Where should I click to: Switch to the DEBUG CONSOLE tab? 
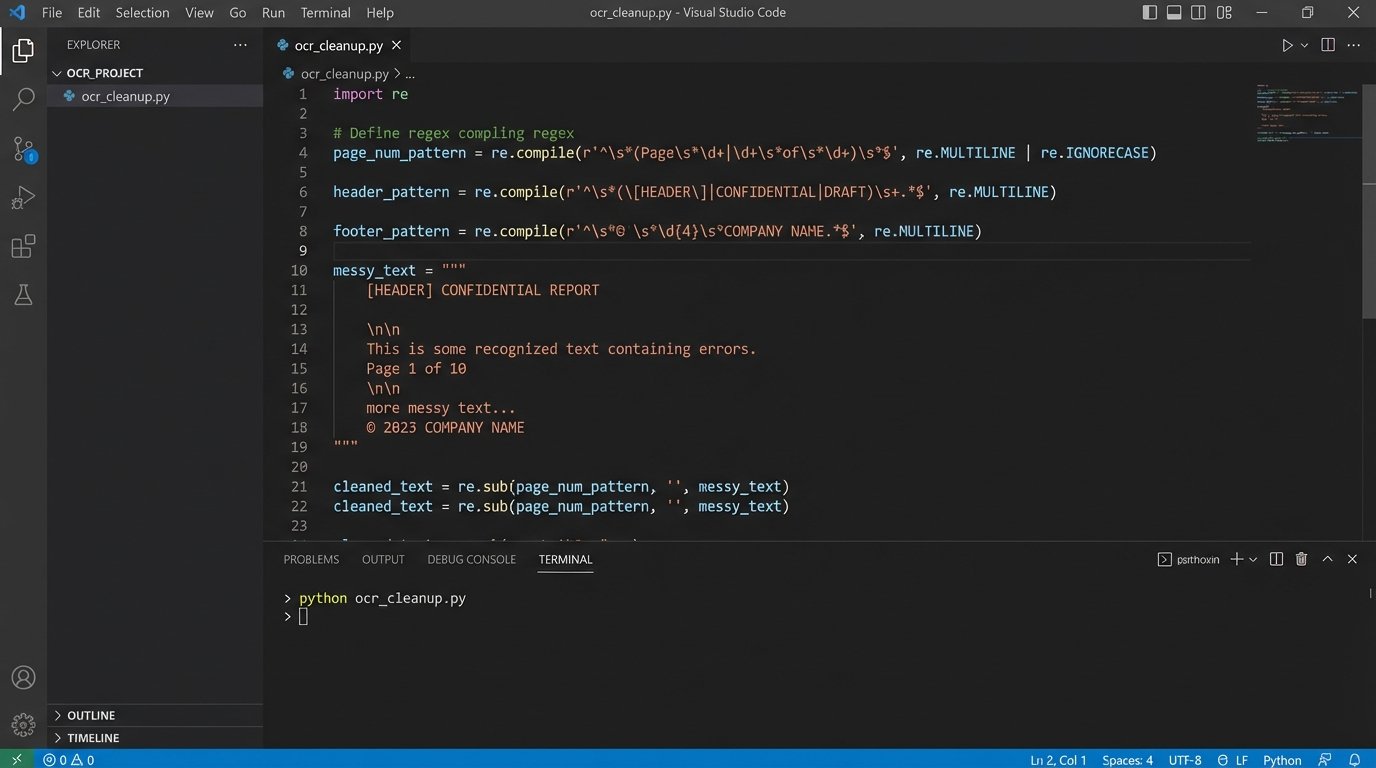(471, 559)
